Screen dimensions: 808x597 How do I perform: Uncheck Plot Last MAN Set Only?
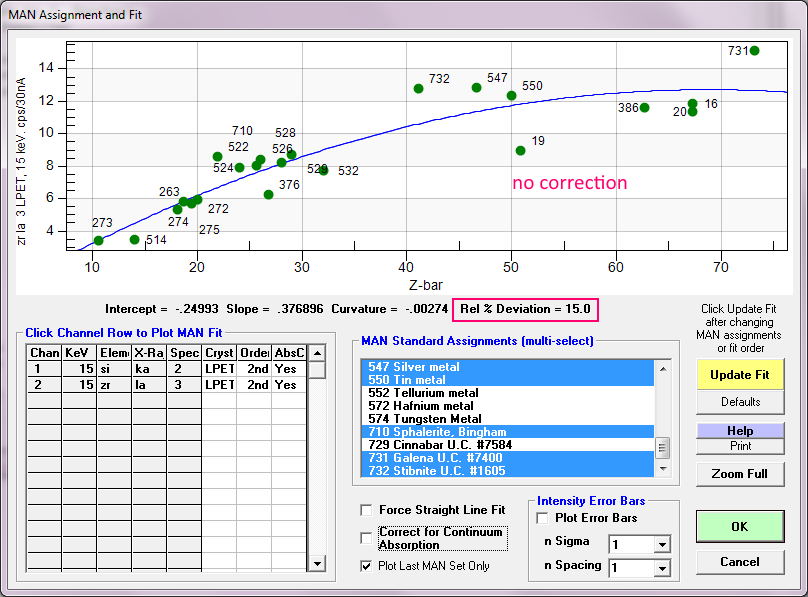(366, 566)
